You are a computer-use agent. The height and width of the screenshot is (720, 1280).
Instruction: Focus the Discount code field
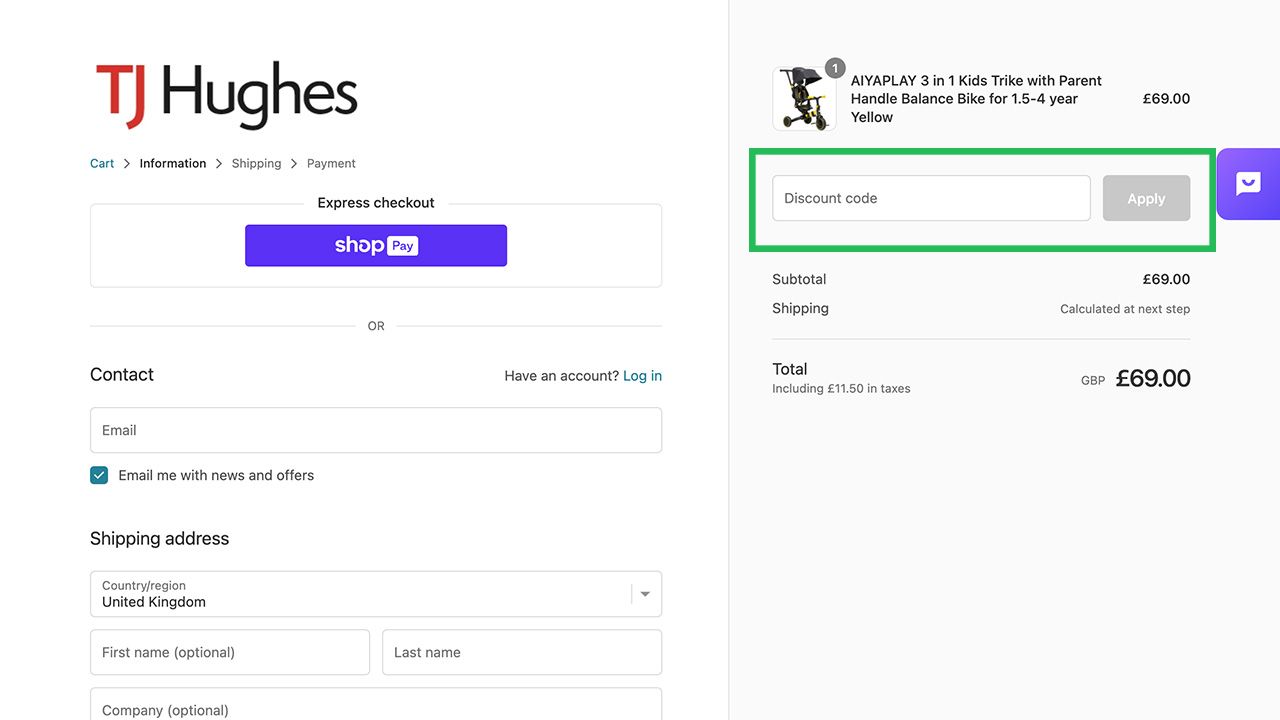(x=931, y=198)
